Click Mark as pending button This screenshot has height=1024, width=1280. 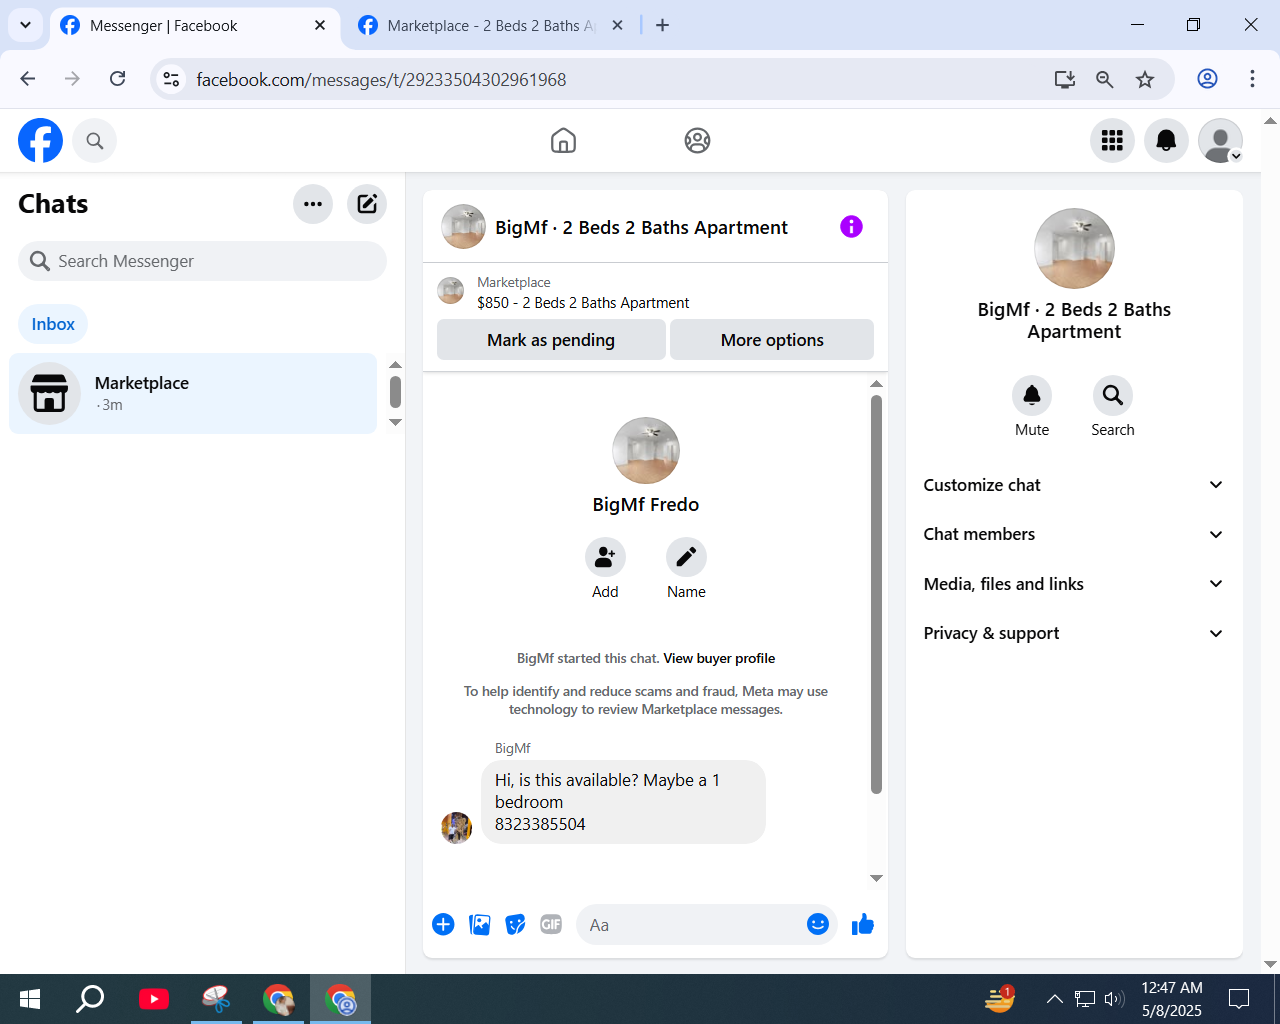coord(551,340)
